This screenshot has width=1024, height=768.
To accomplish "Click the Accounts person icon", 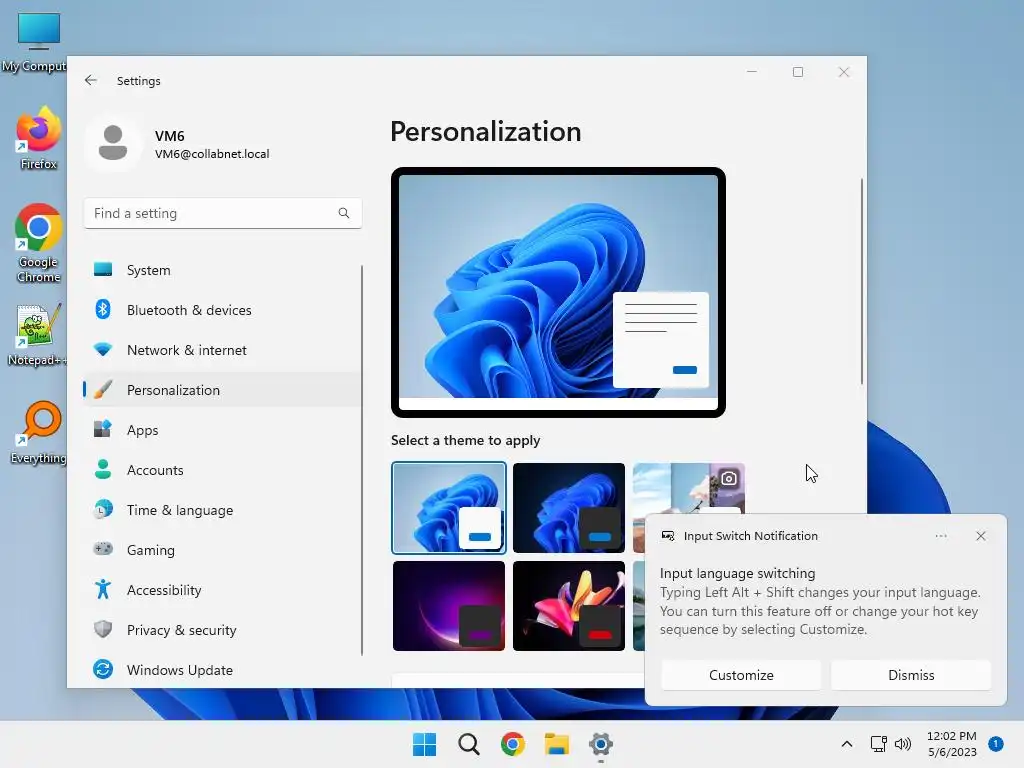I will (103, 469).
